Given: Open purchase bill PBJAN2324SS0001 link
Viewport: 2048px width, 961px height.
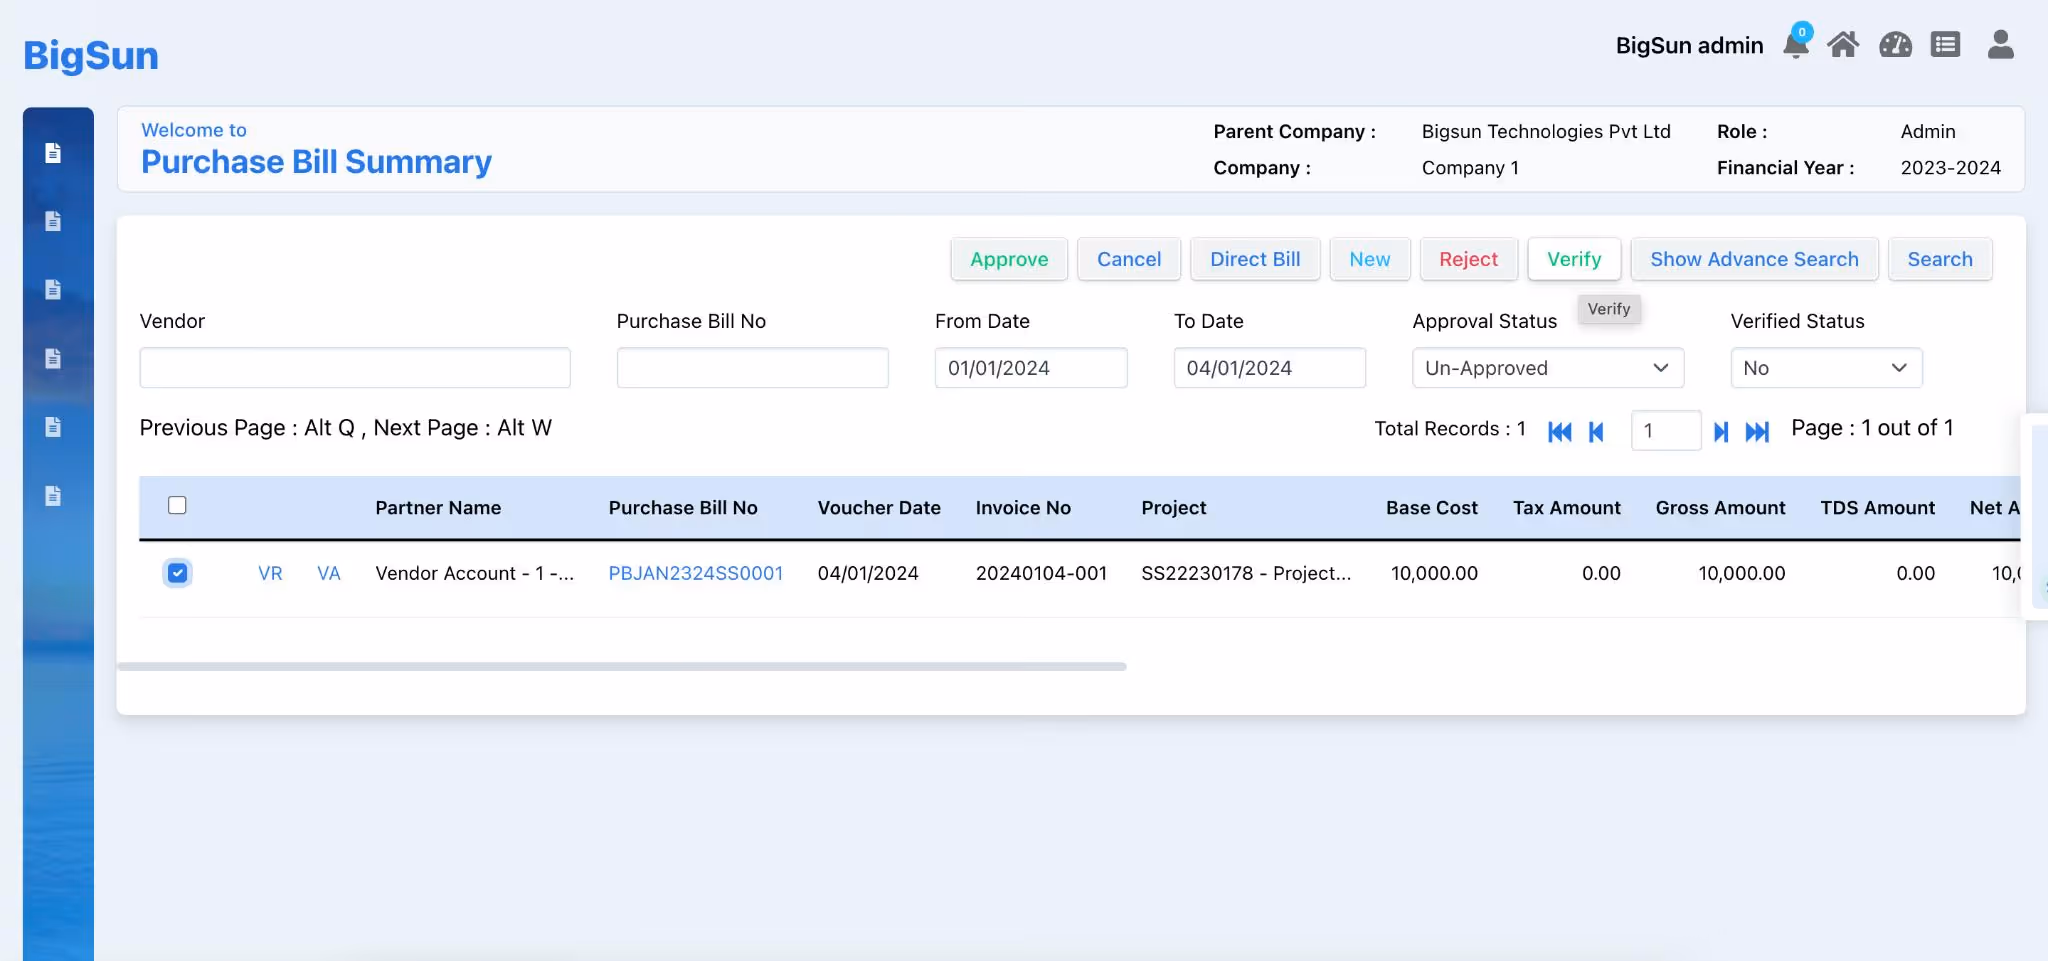Looking at the screenshot, I should pos(696,573).
